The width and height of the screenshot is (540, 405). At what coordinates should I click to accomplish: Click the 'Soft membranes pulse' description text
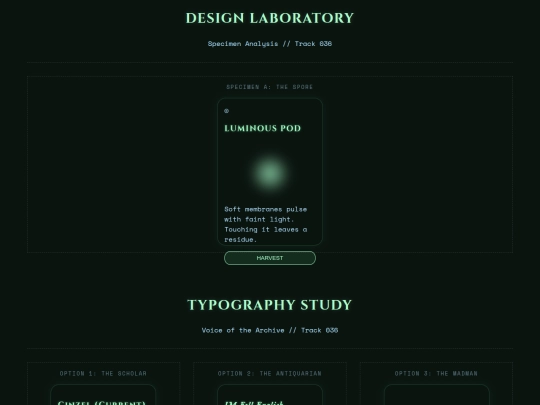click(266, 224)
